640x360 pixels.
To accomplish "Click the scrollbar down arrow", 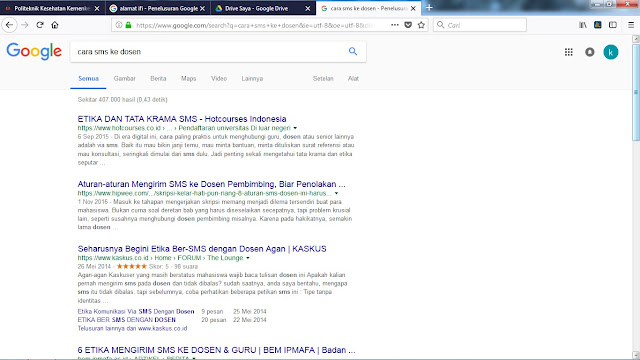I will coord(636,354).
